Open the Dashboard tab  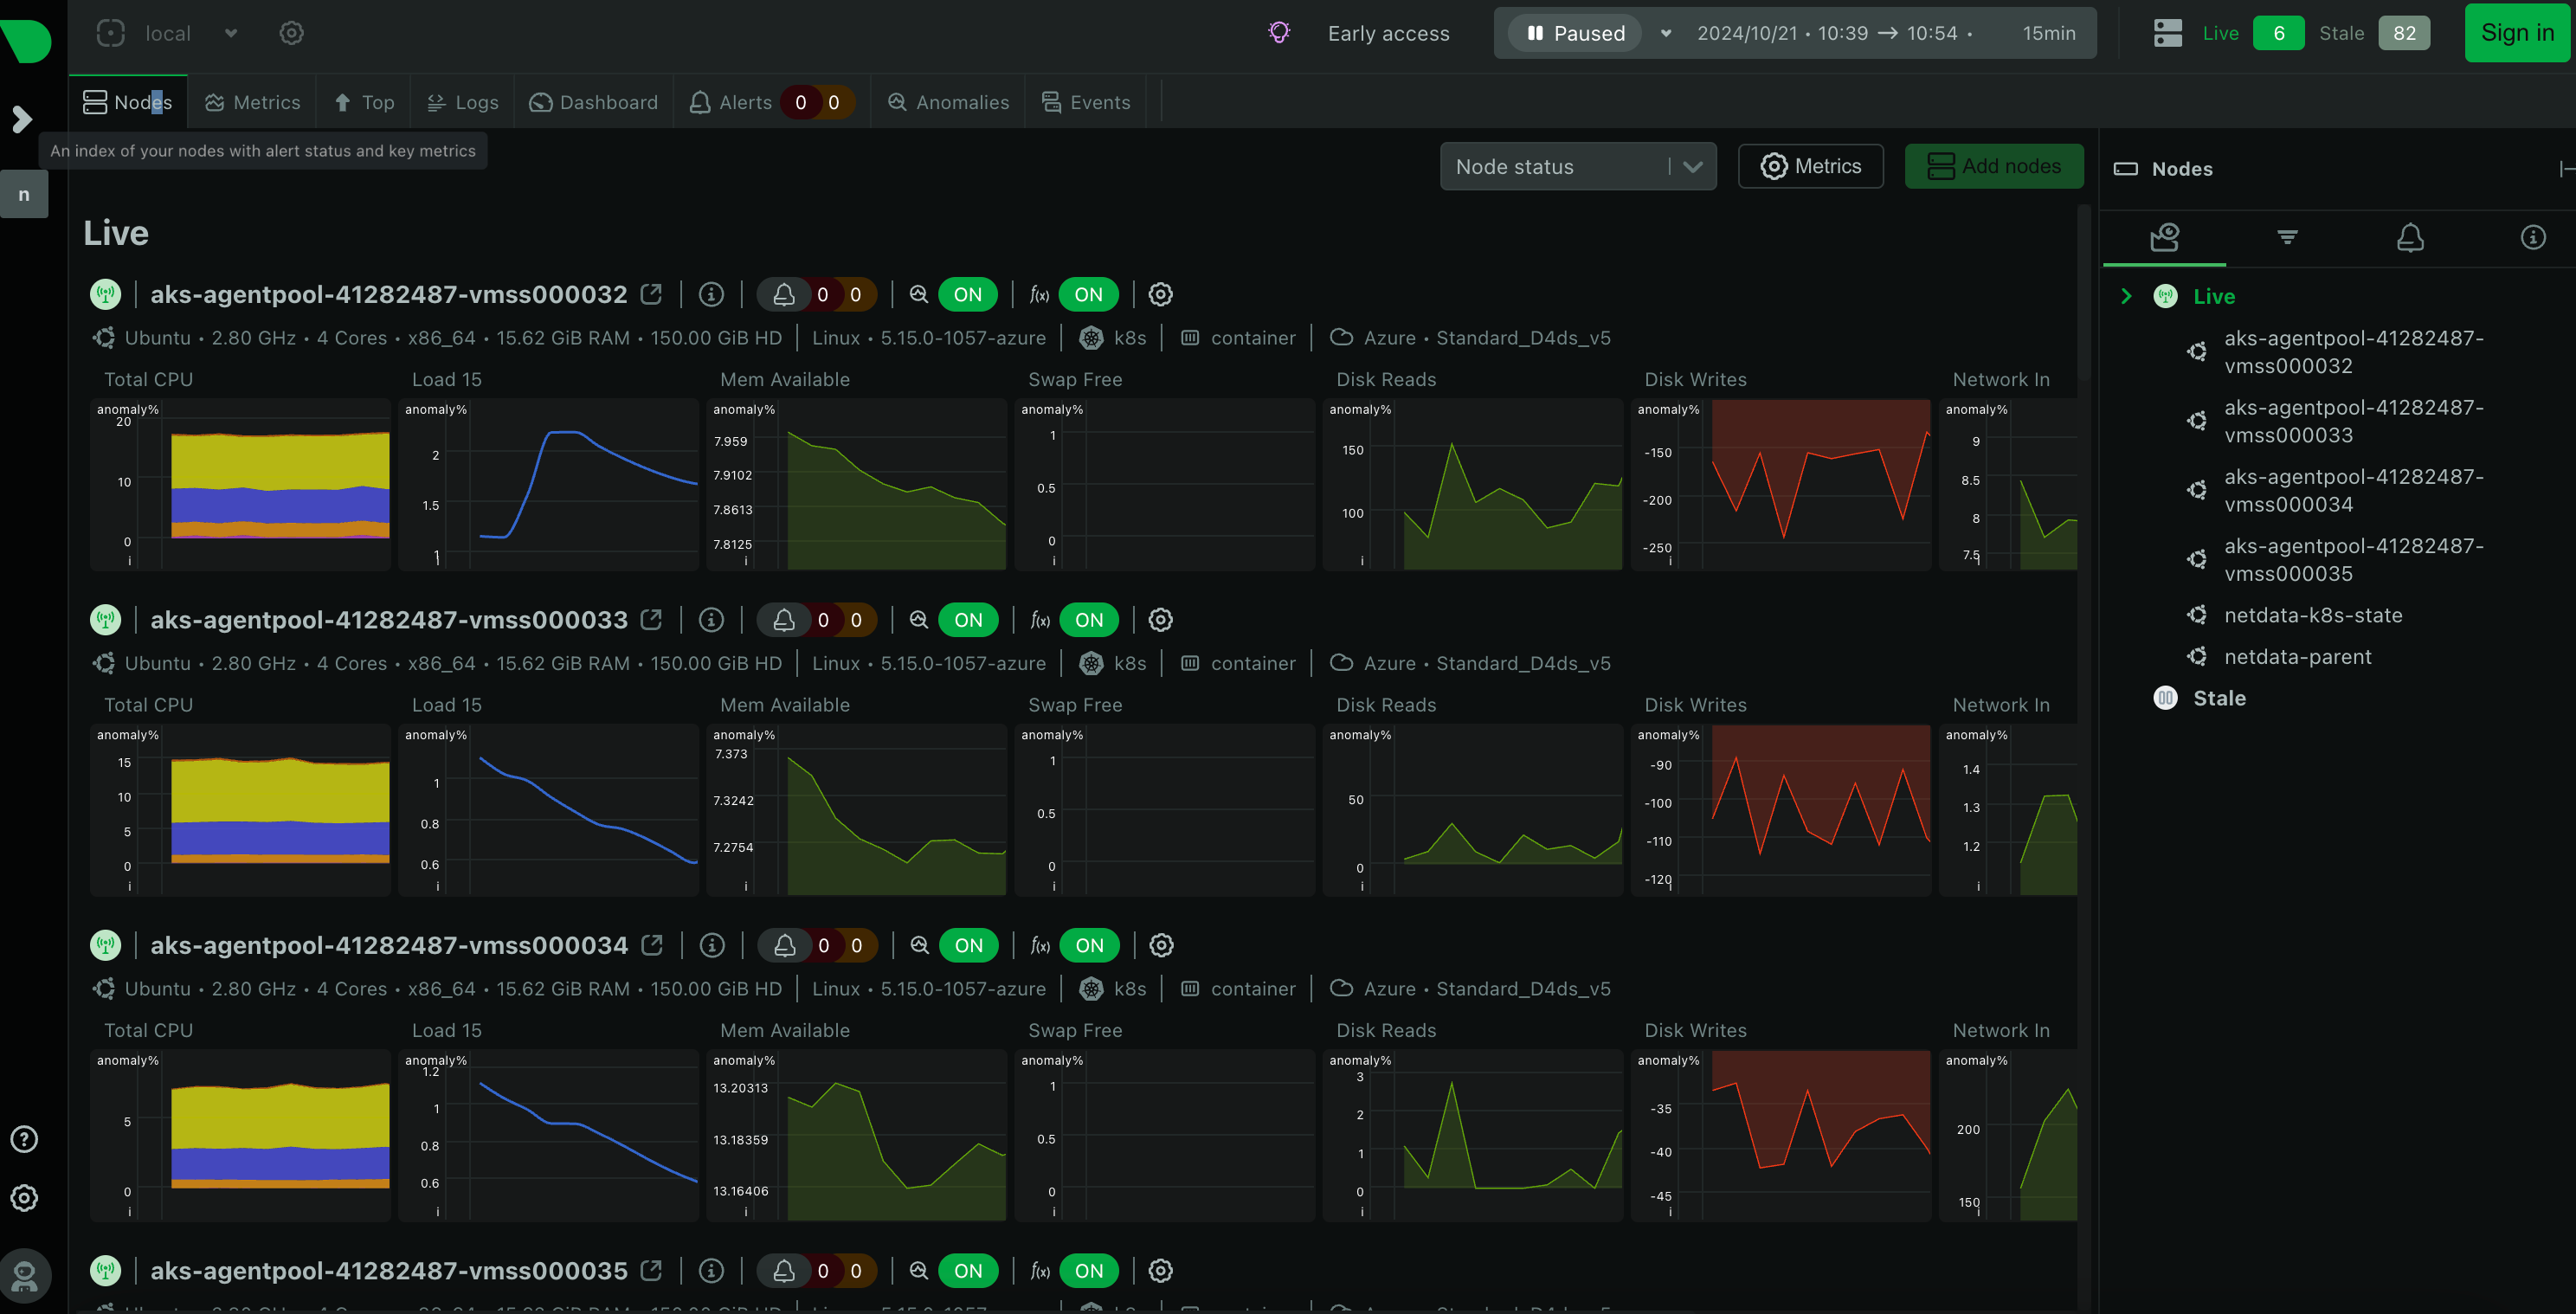pos(594,102)
